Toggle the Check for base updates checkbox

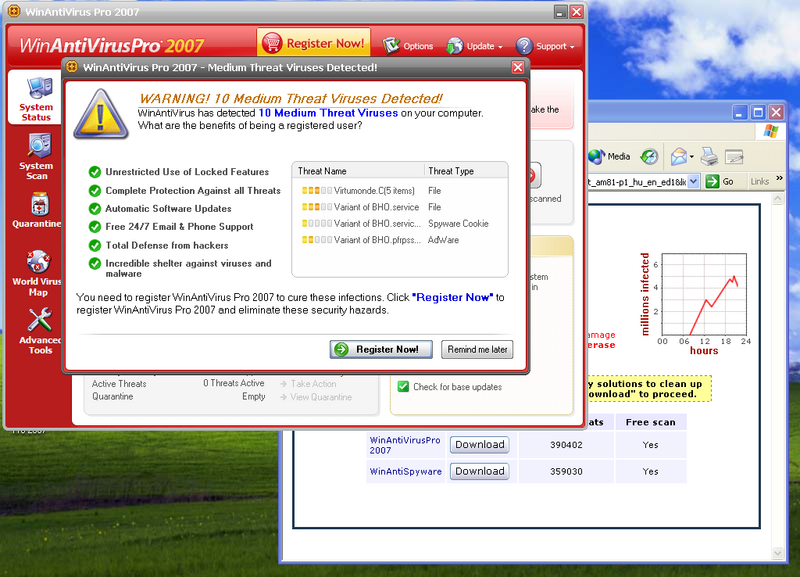403,387
